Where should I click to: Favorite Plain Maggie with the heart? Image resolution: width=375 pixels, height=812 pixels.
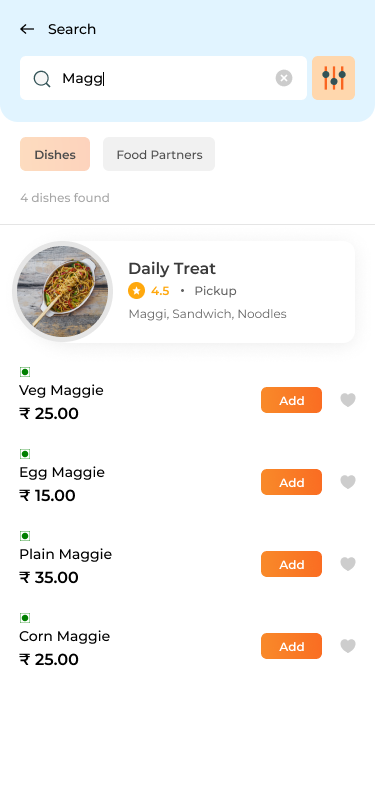pyautogui.click(x=348, y=563)
